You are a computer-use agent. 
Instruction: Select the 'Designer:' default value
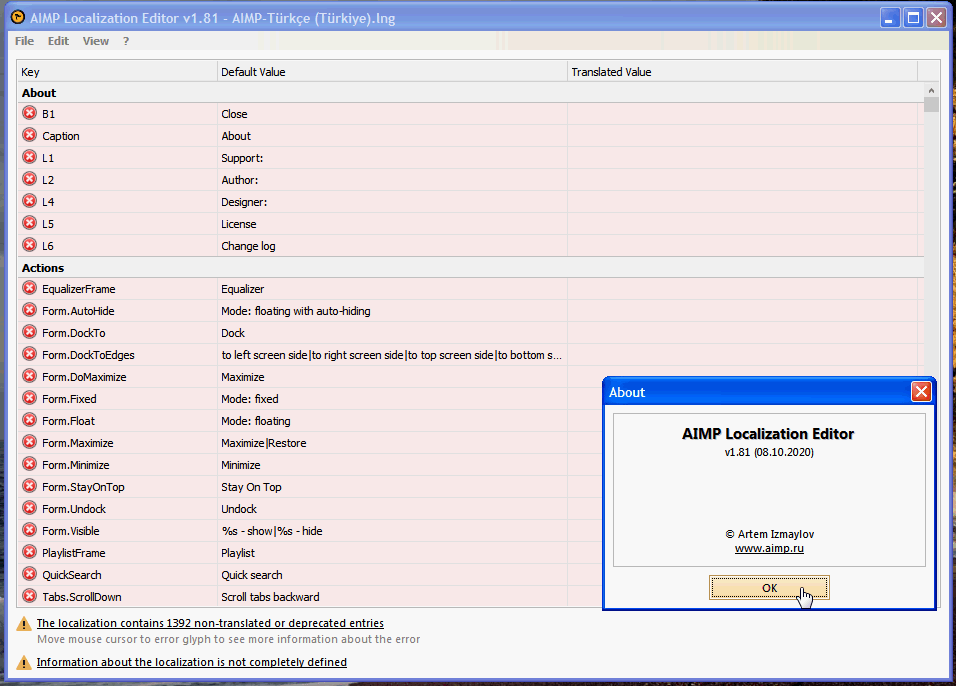pos(392,202)
